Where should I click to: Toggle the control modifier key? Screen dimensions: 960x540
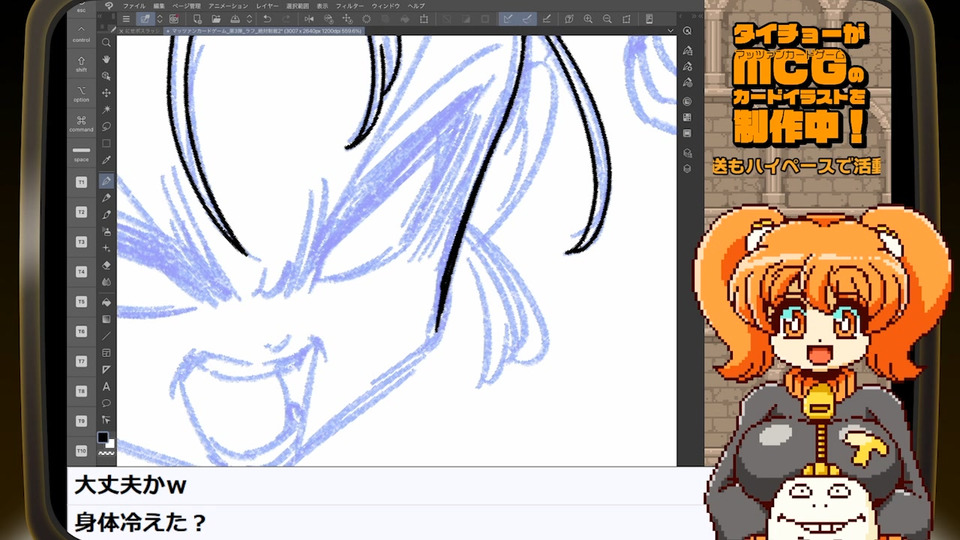[81, 34]
